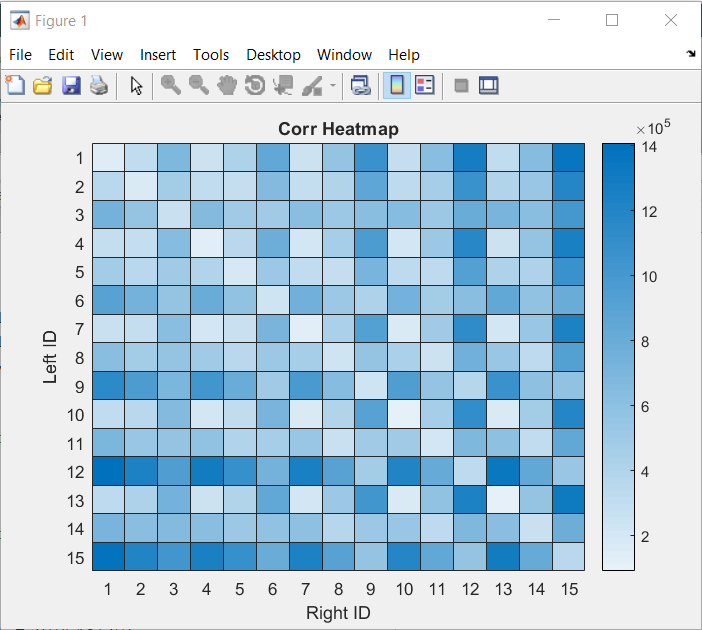
Task: Click the dock figure arrow at menu bar end
Action: coord(691,54)
